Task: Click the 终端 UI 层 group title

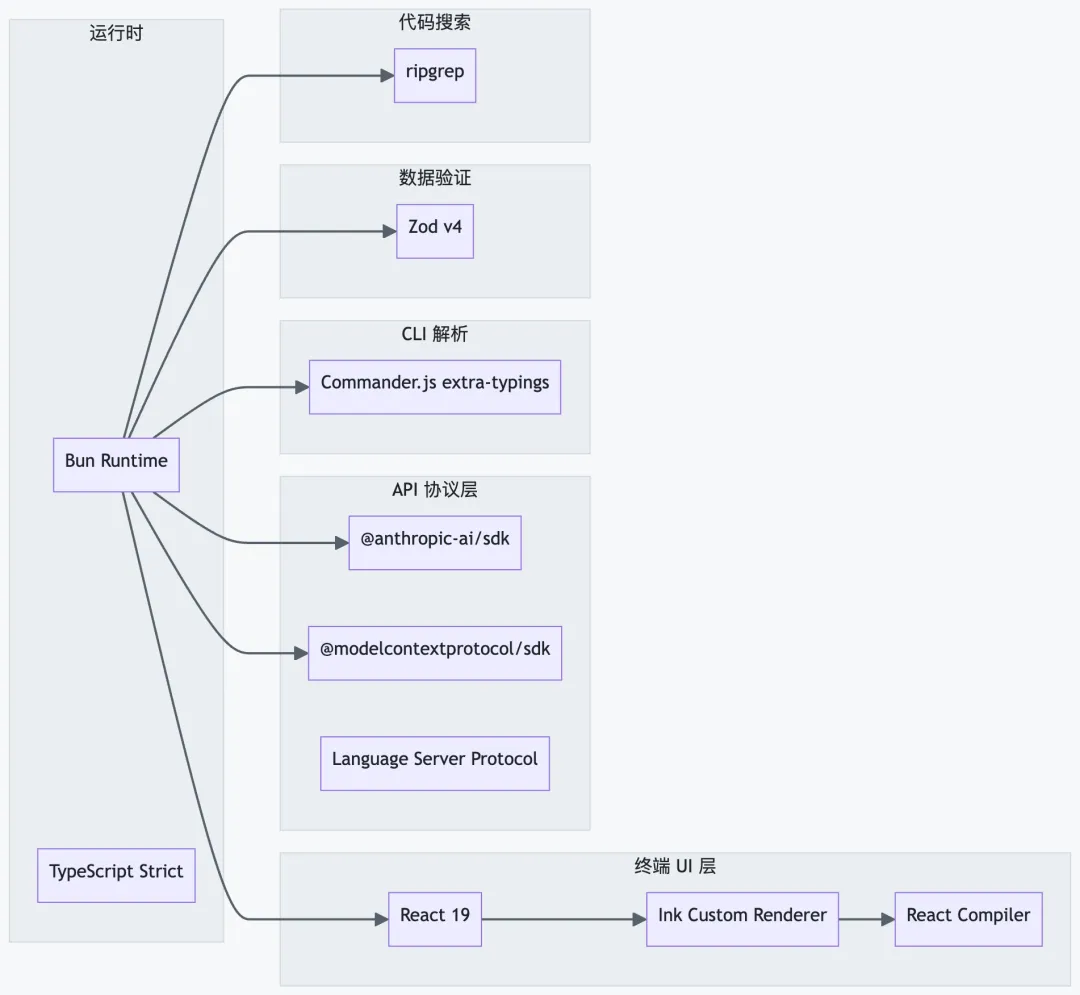Action: coord(675,866)
